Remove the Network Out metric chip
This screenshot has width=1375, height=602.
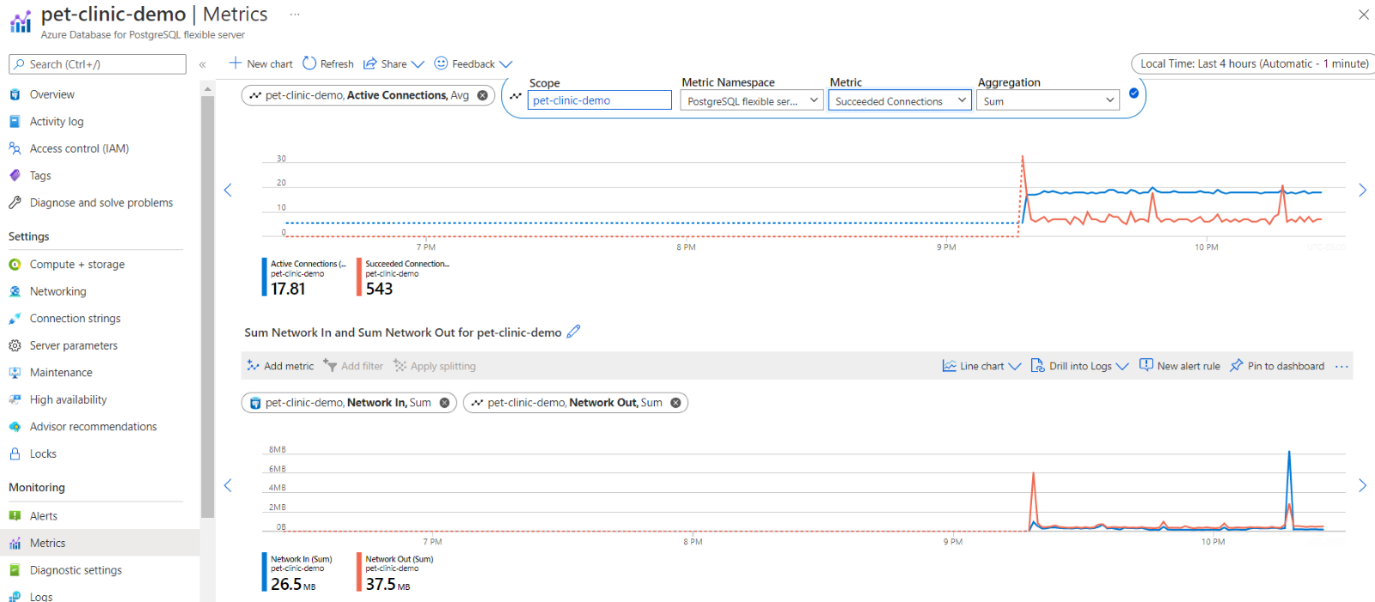tap(676, 403)
